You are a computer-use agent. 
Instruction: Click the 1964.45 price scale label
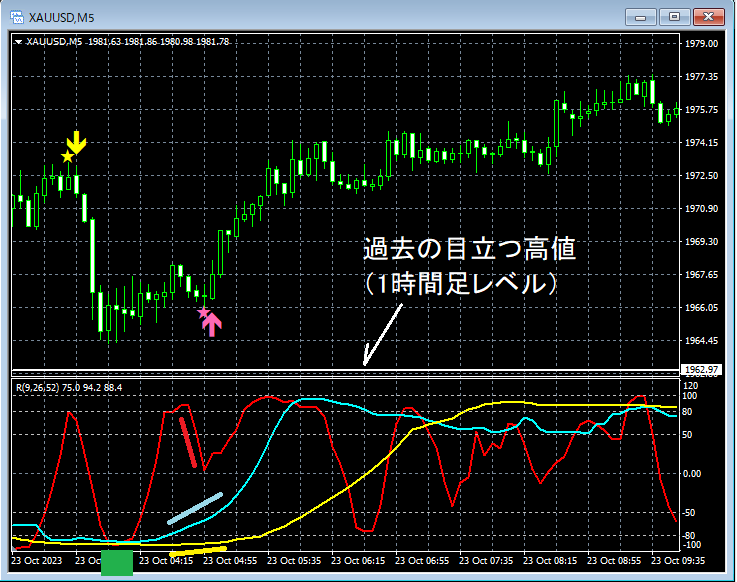pos(701,340)
